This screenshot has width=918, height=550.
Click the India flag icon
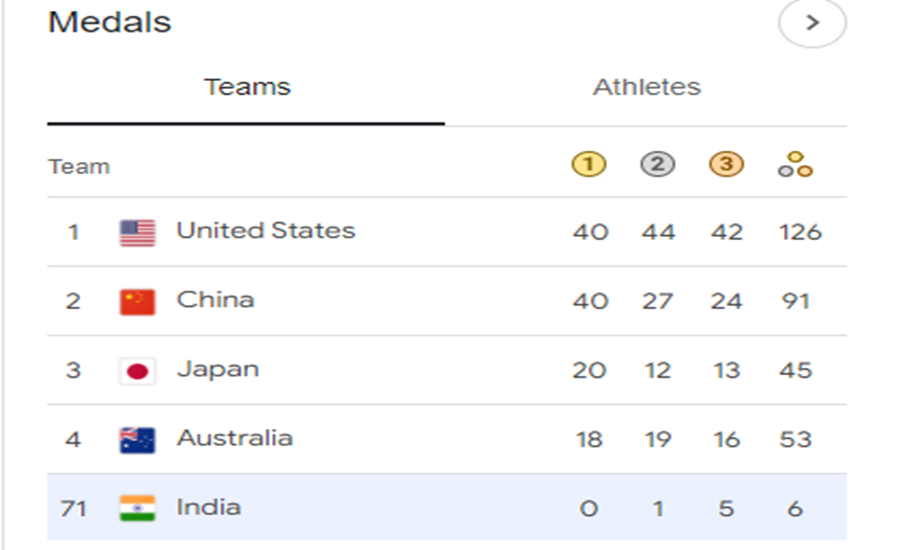(x=137, y=508)
